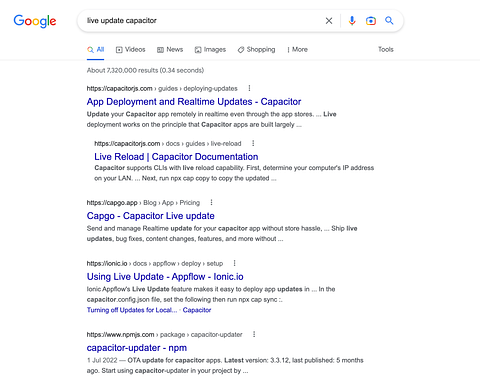Expand the More search filters menu
480x390 pixels.
coord(297,50)
